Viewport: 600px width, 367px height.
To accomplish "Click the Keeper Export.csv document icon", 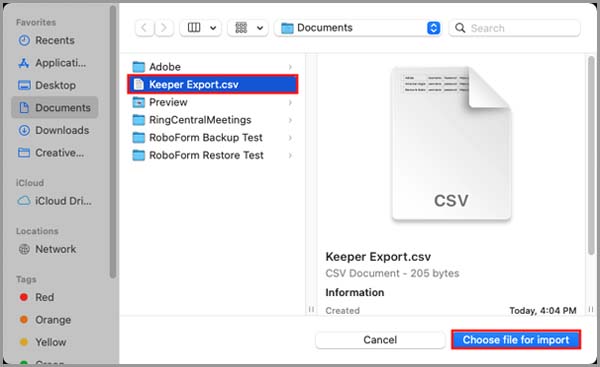I will pos(139,85).
